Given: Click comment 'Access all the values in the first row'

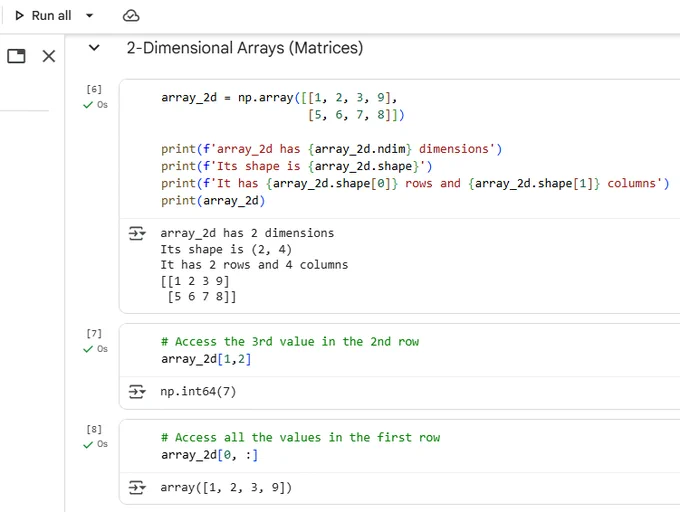Looking at the screenshot, I should (x=301, y=437).
